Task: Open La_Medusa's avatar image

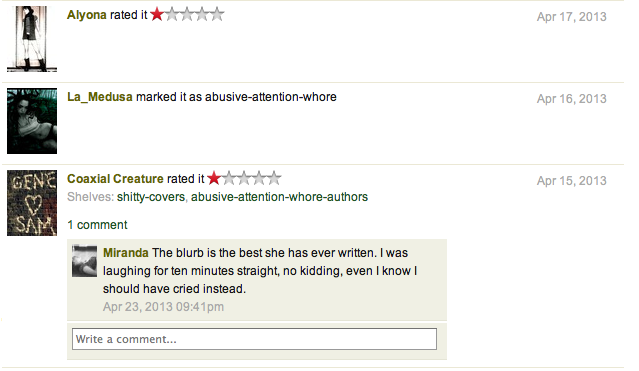Action: [x=32, y=121]
